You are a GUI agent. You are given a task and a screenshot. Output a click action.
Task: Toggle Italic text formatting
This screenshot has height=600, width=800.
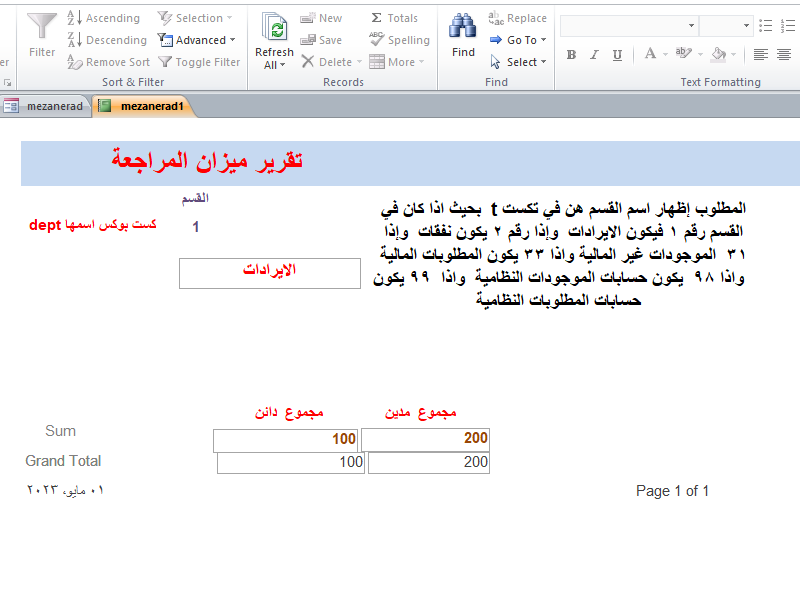tap(594, 55)
